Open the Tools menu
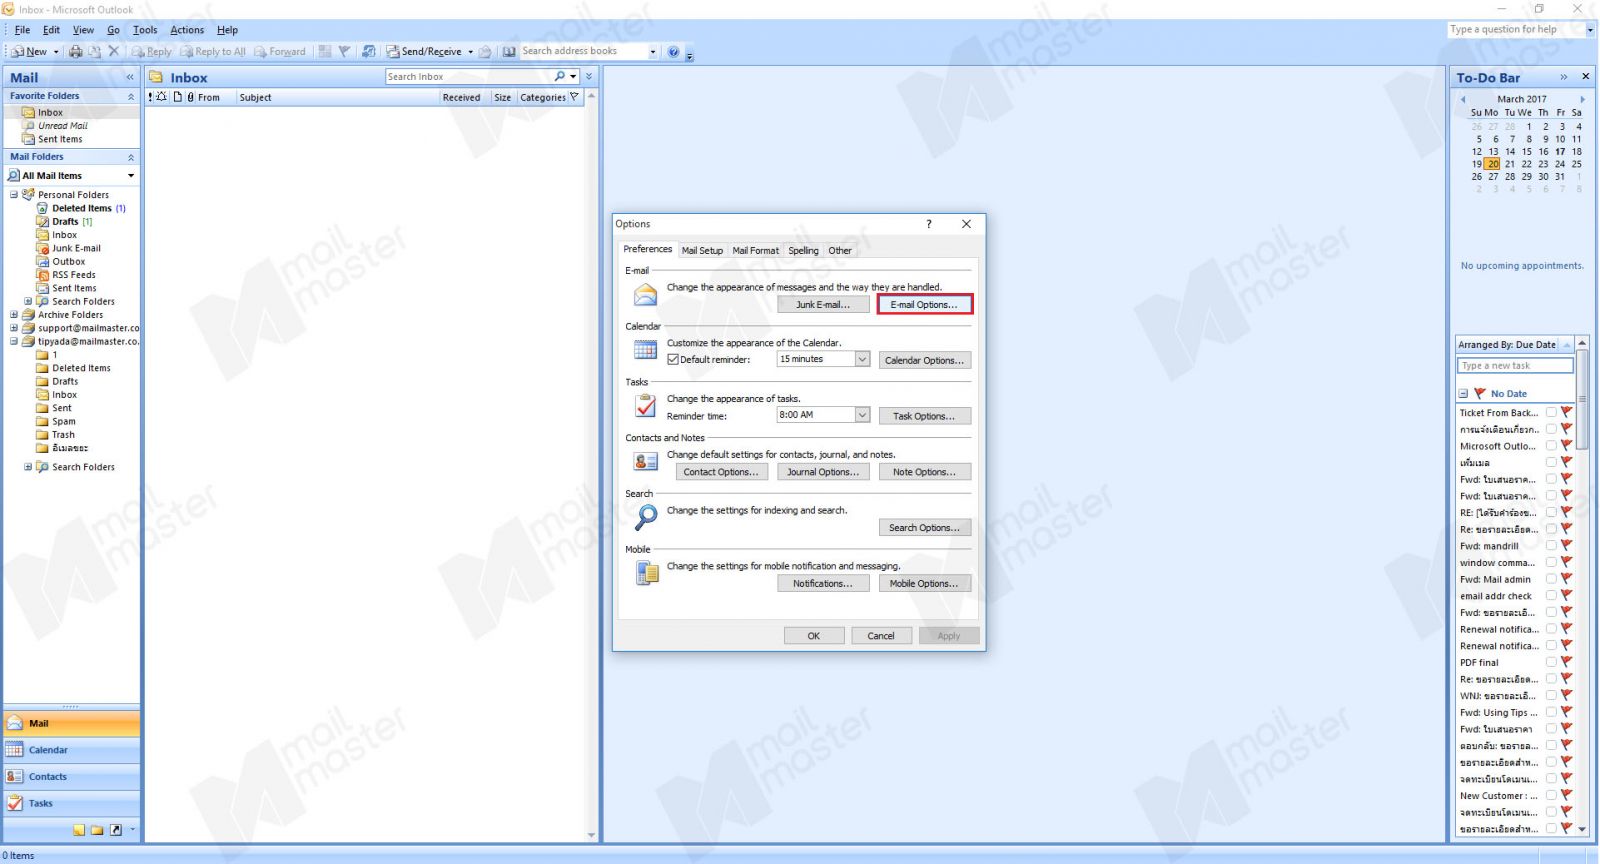This screenshot has height=864, width=1600. (145, 30)
